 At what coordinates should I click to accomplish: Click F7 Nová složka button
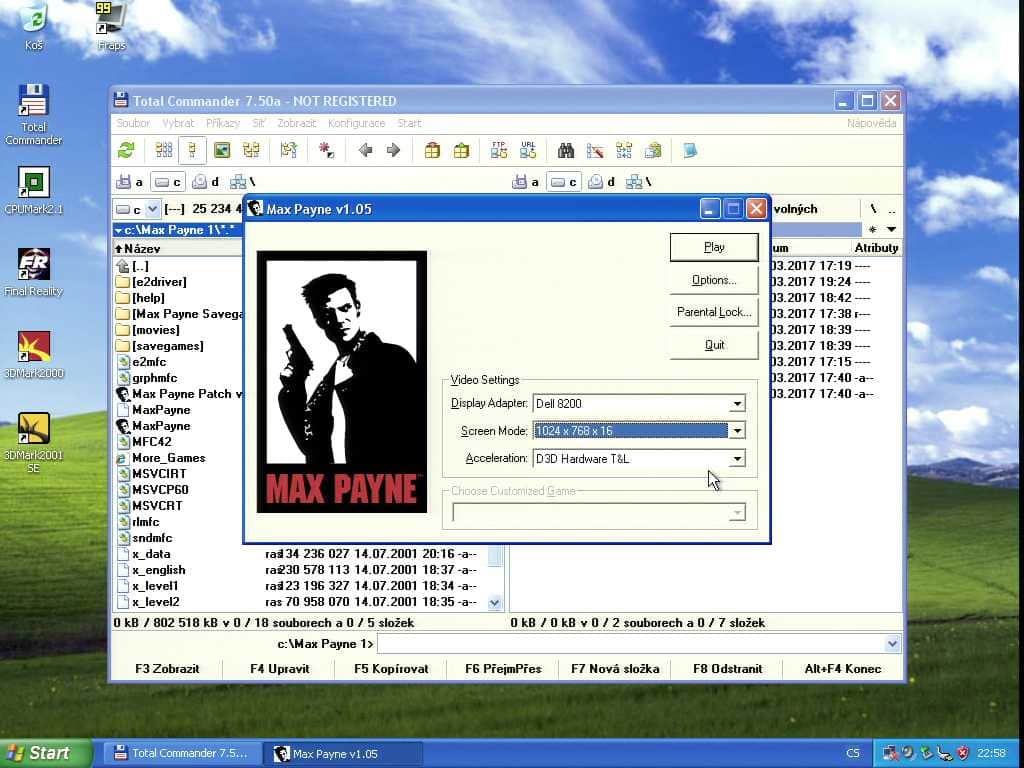point(615,669)
